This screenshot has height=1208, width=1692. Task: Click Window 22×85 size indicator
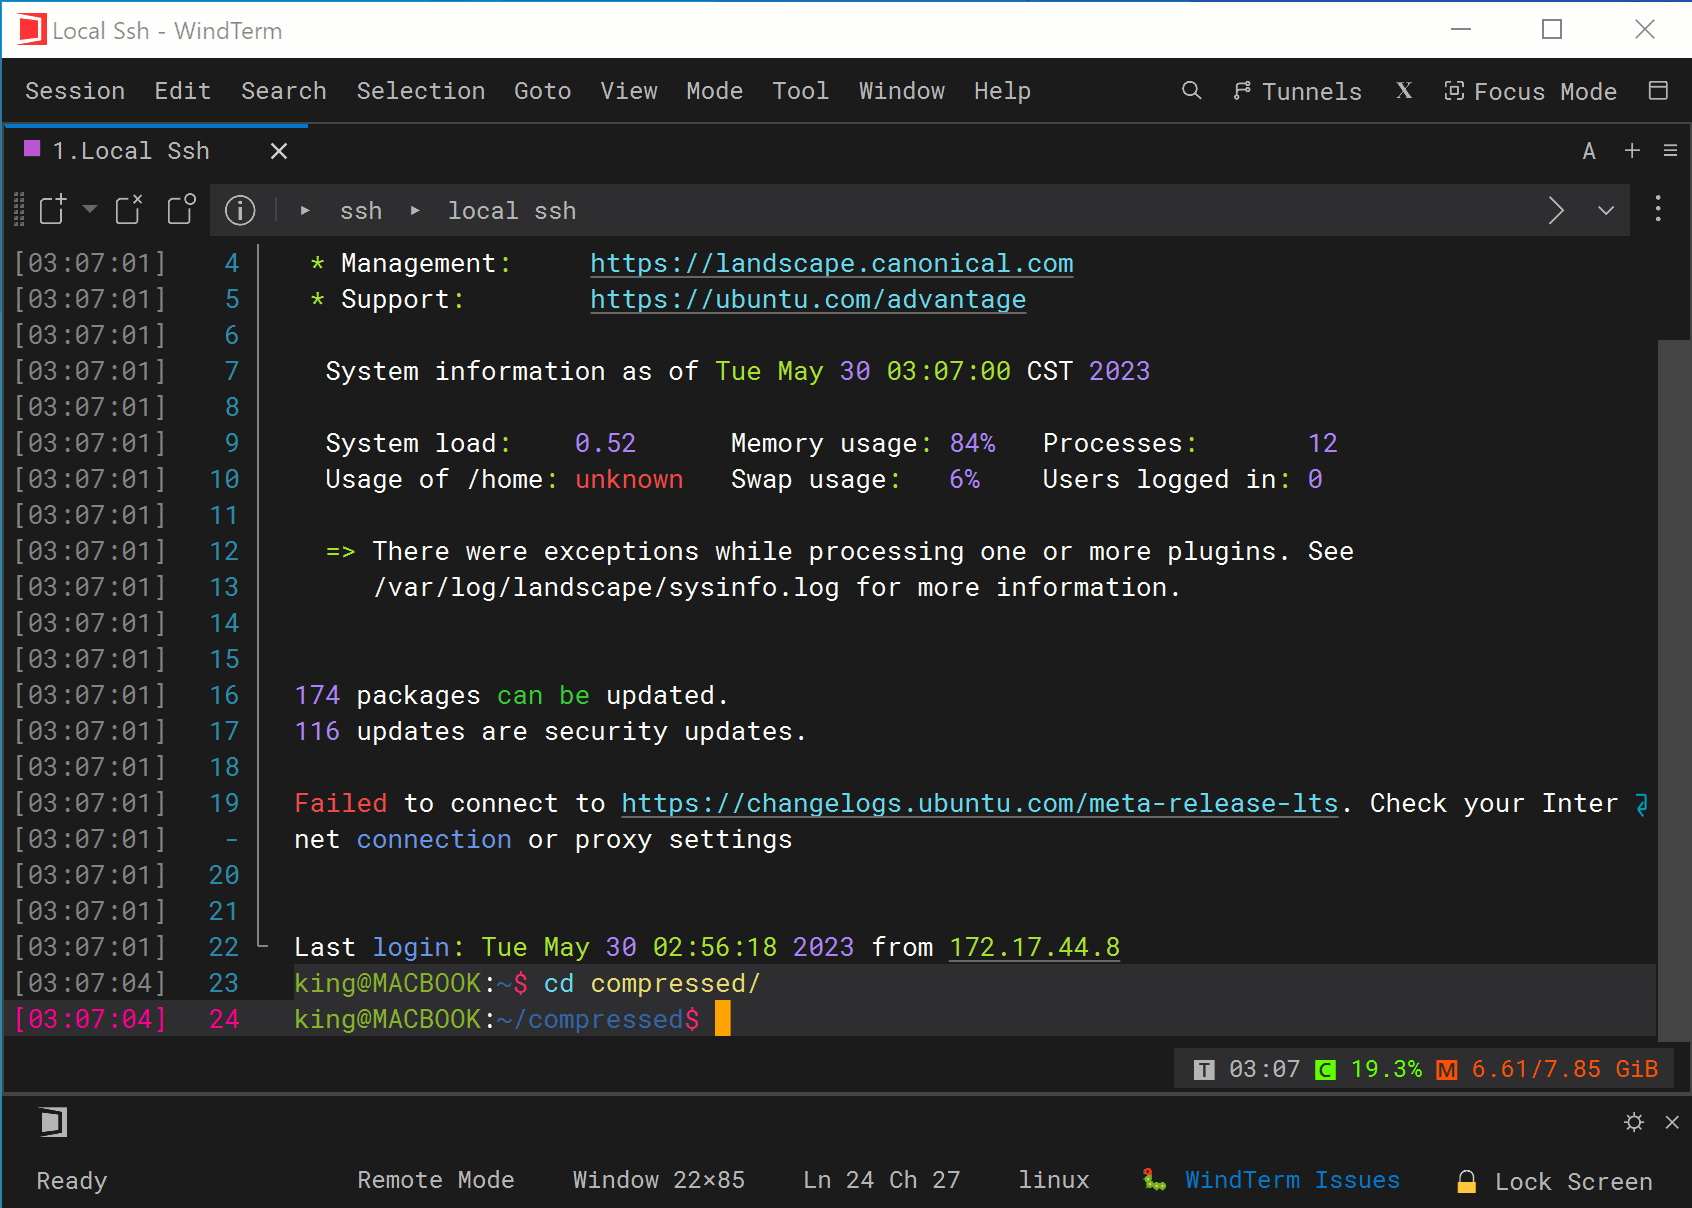coord(659,1180)
